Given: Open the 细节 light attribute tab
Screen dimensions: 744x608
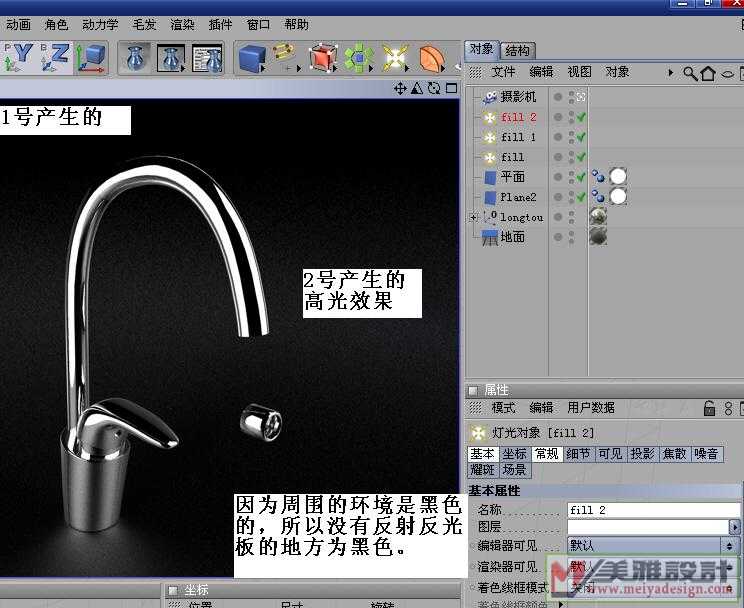Looking at the screenshot, I should (578, 454).
